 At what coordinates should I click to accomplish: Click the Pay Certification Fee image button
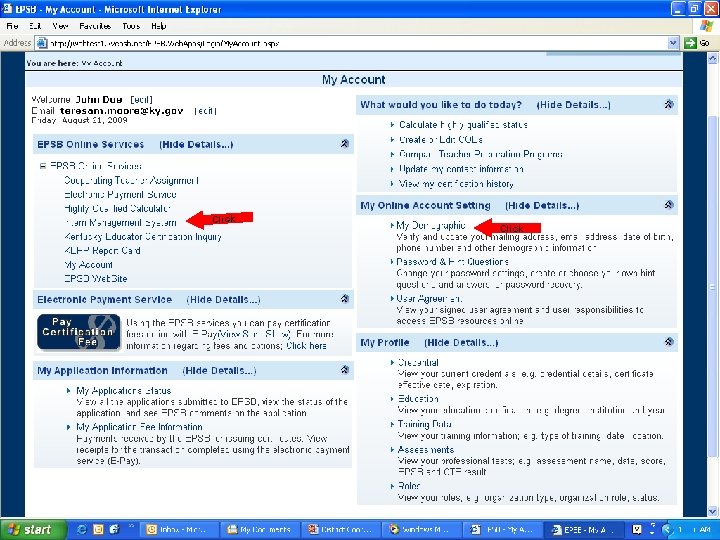coord(79,332)
